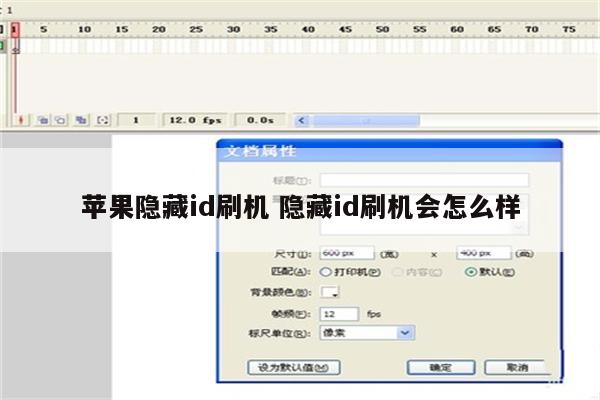The image size is (600, 400).
Task: Click the frame rate field showing 12
Action: pos(339,314)
